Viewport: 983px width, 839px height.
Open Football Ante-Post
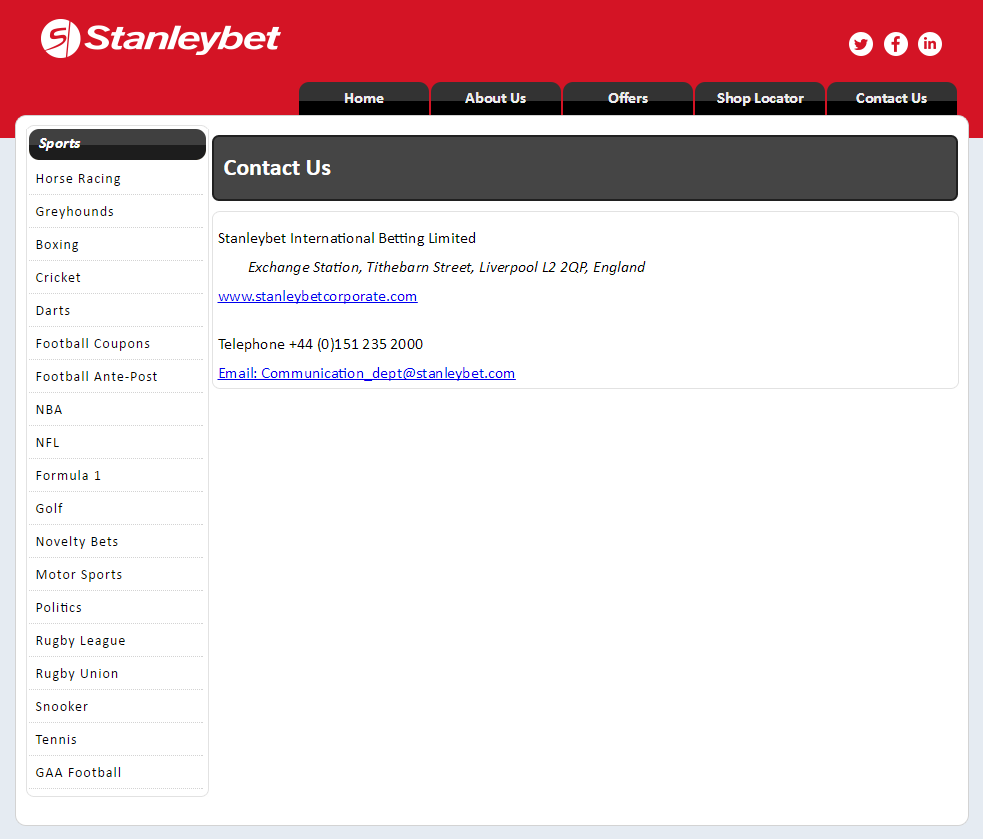point(116,377)
